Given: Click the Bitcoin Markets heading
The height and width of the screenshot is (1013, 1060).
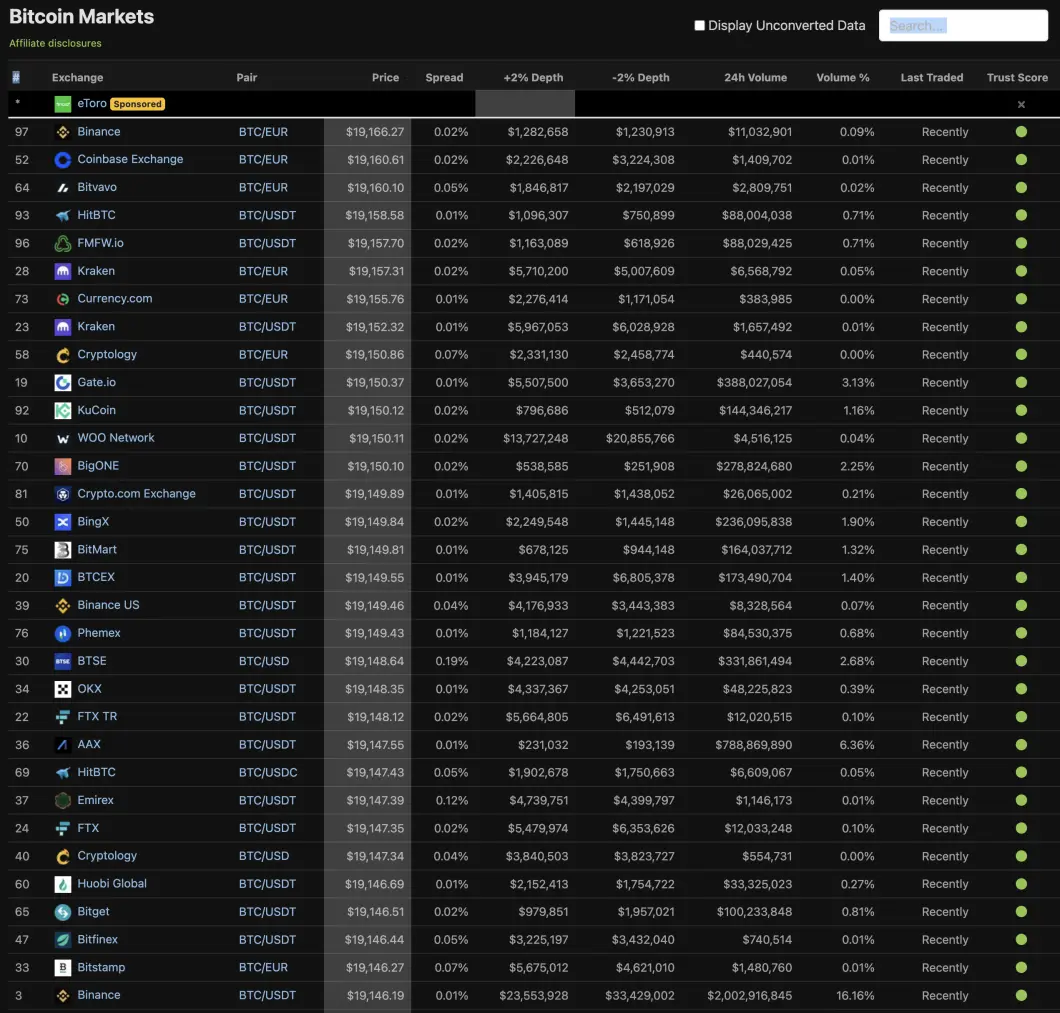Looking at the screenshot, I should pos(81,16).
